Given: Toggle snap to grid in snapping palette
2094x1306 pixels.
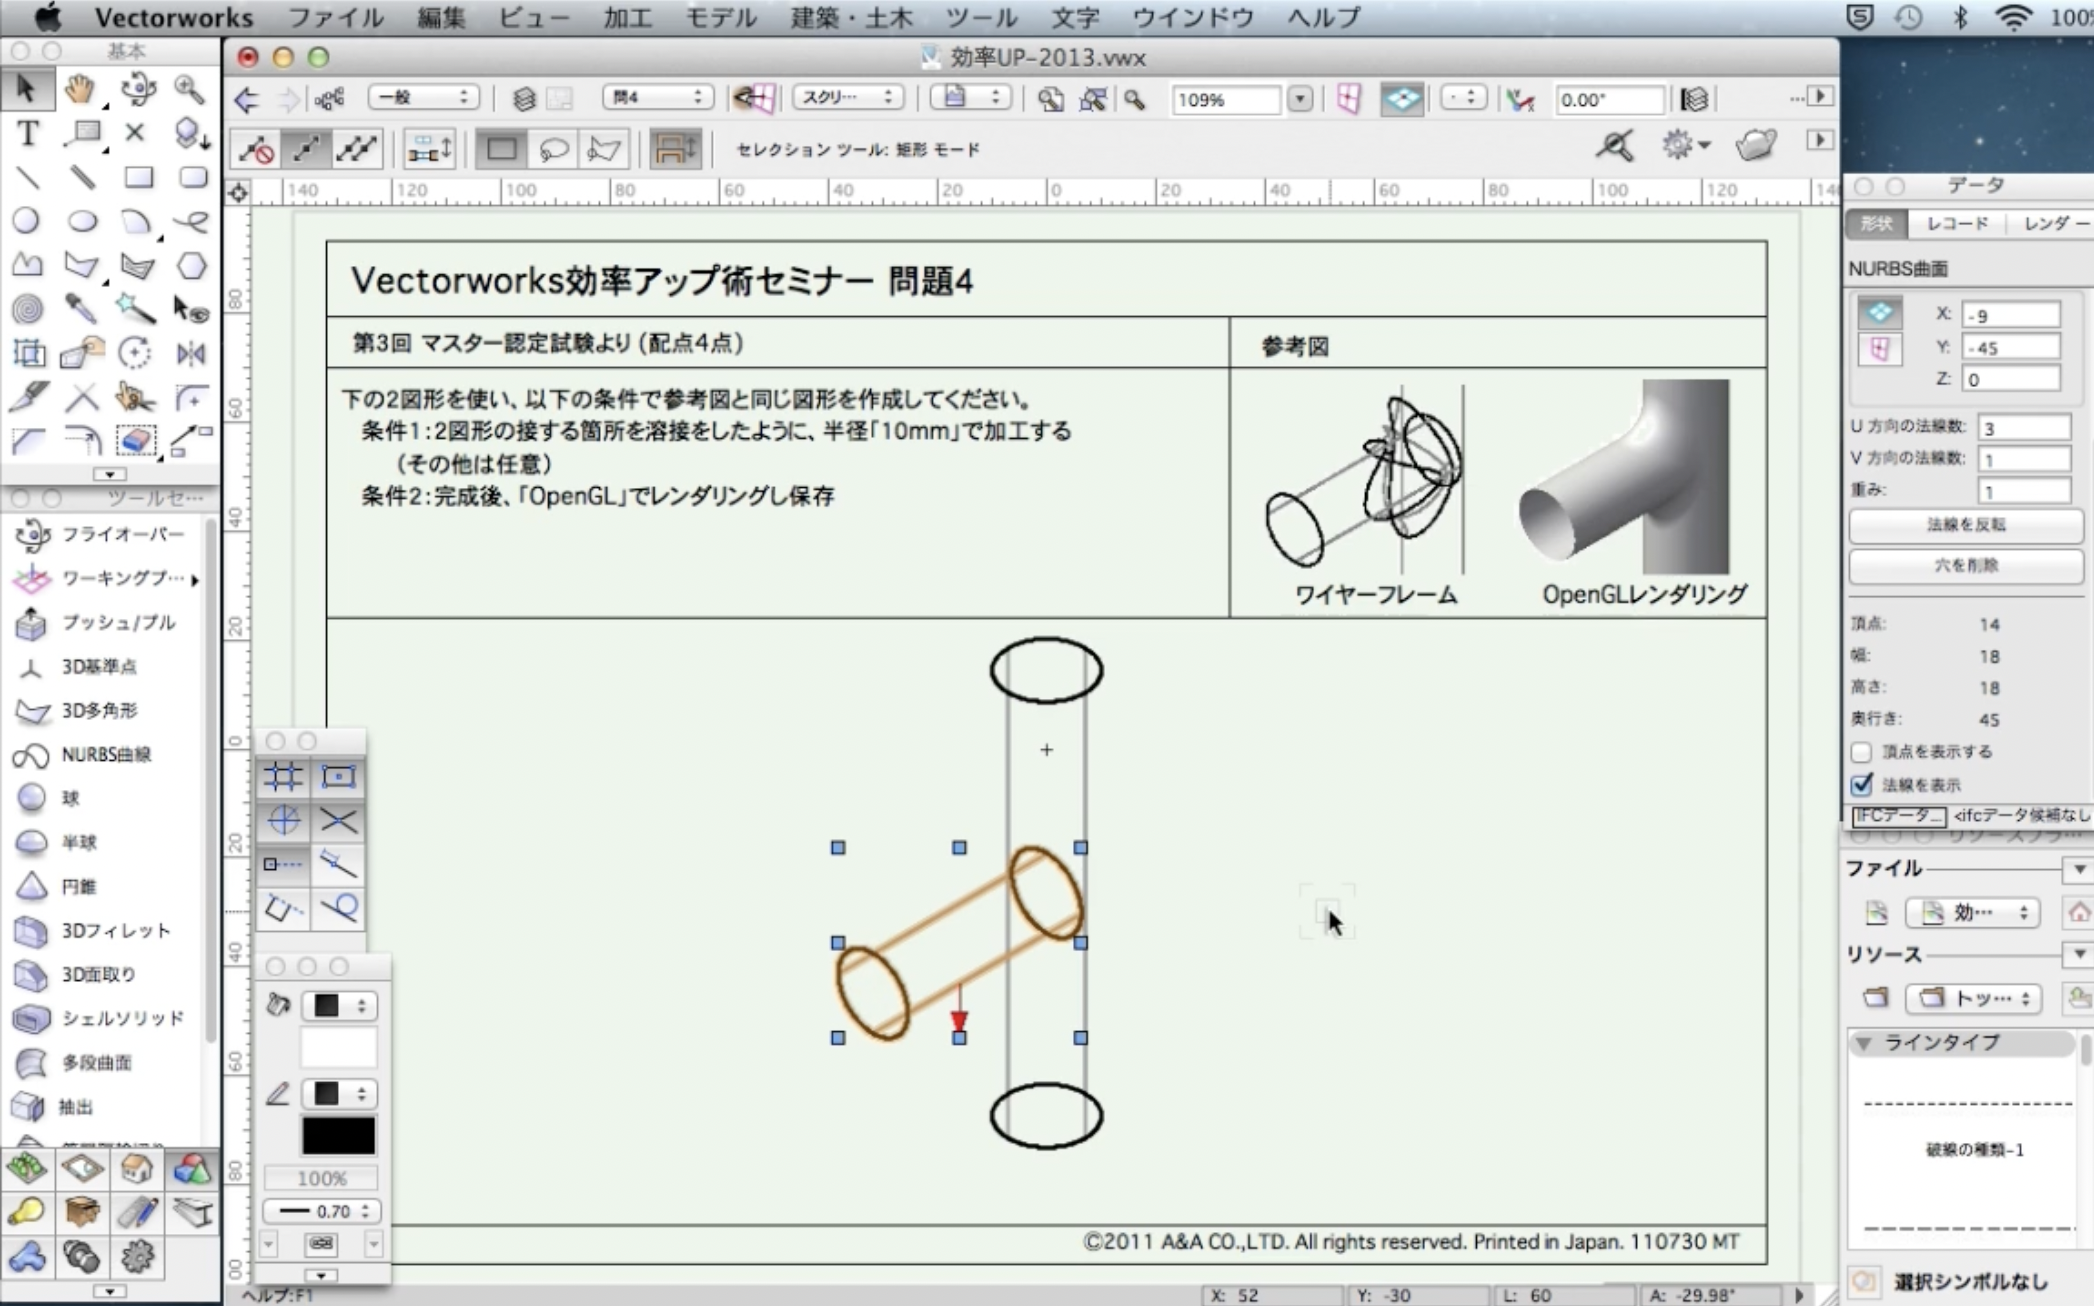Looking at the screenshot, I should [283, 777].
